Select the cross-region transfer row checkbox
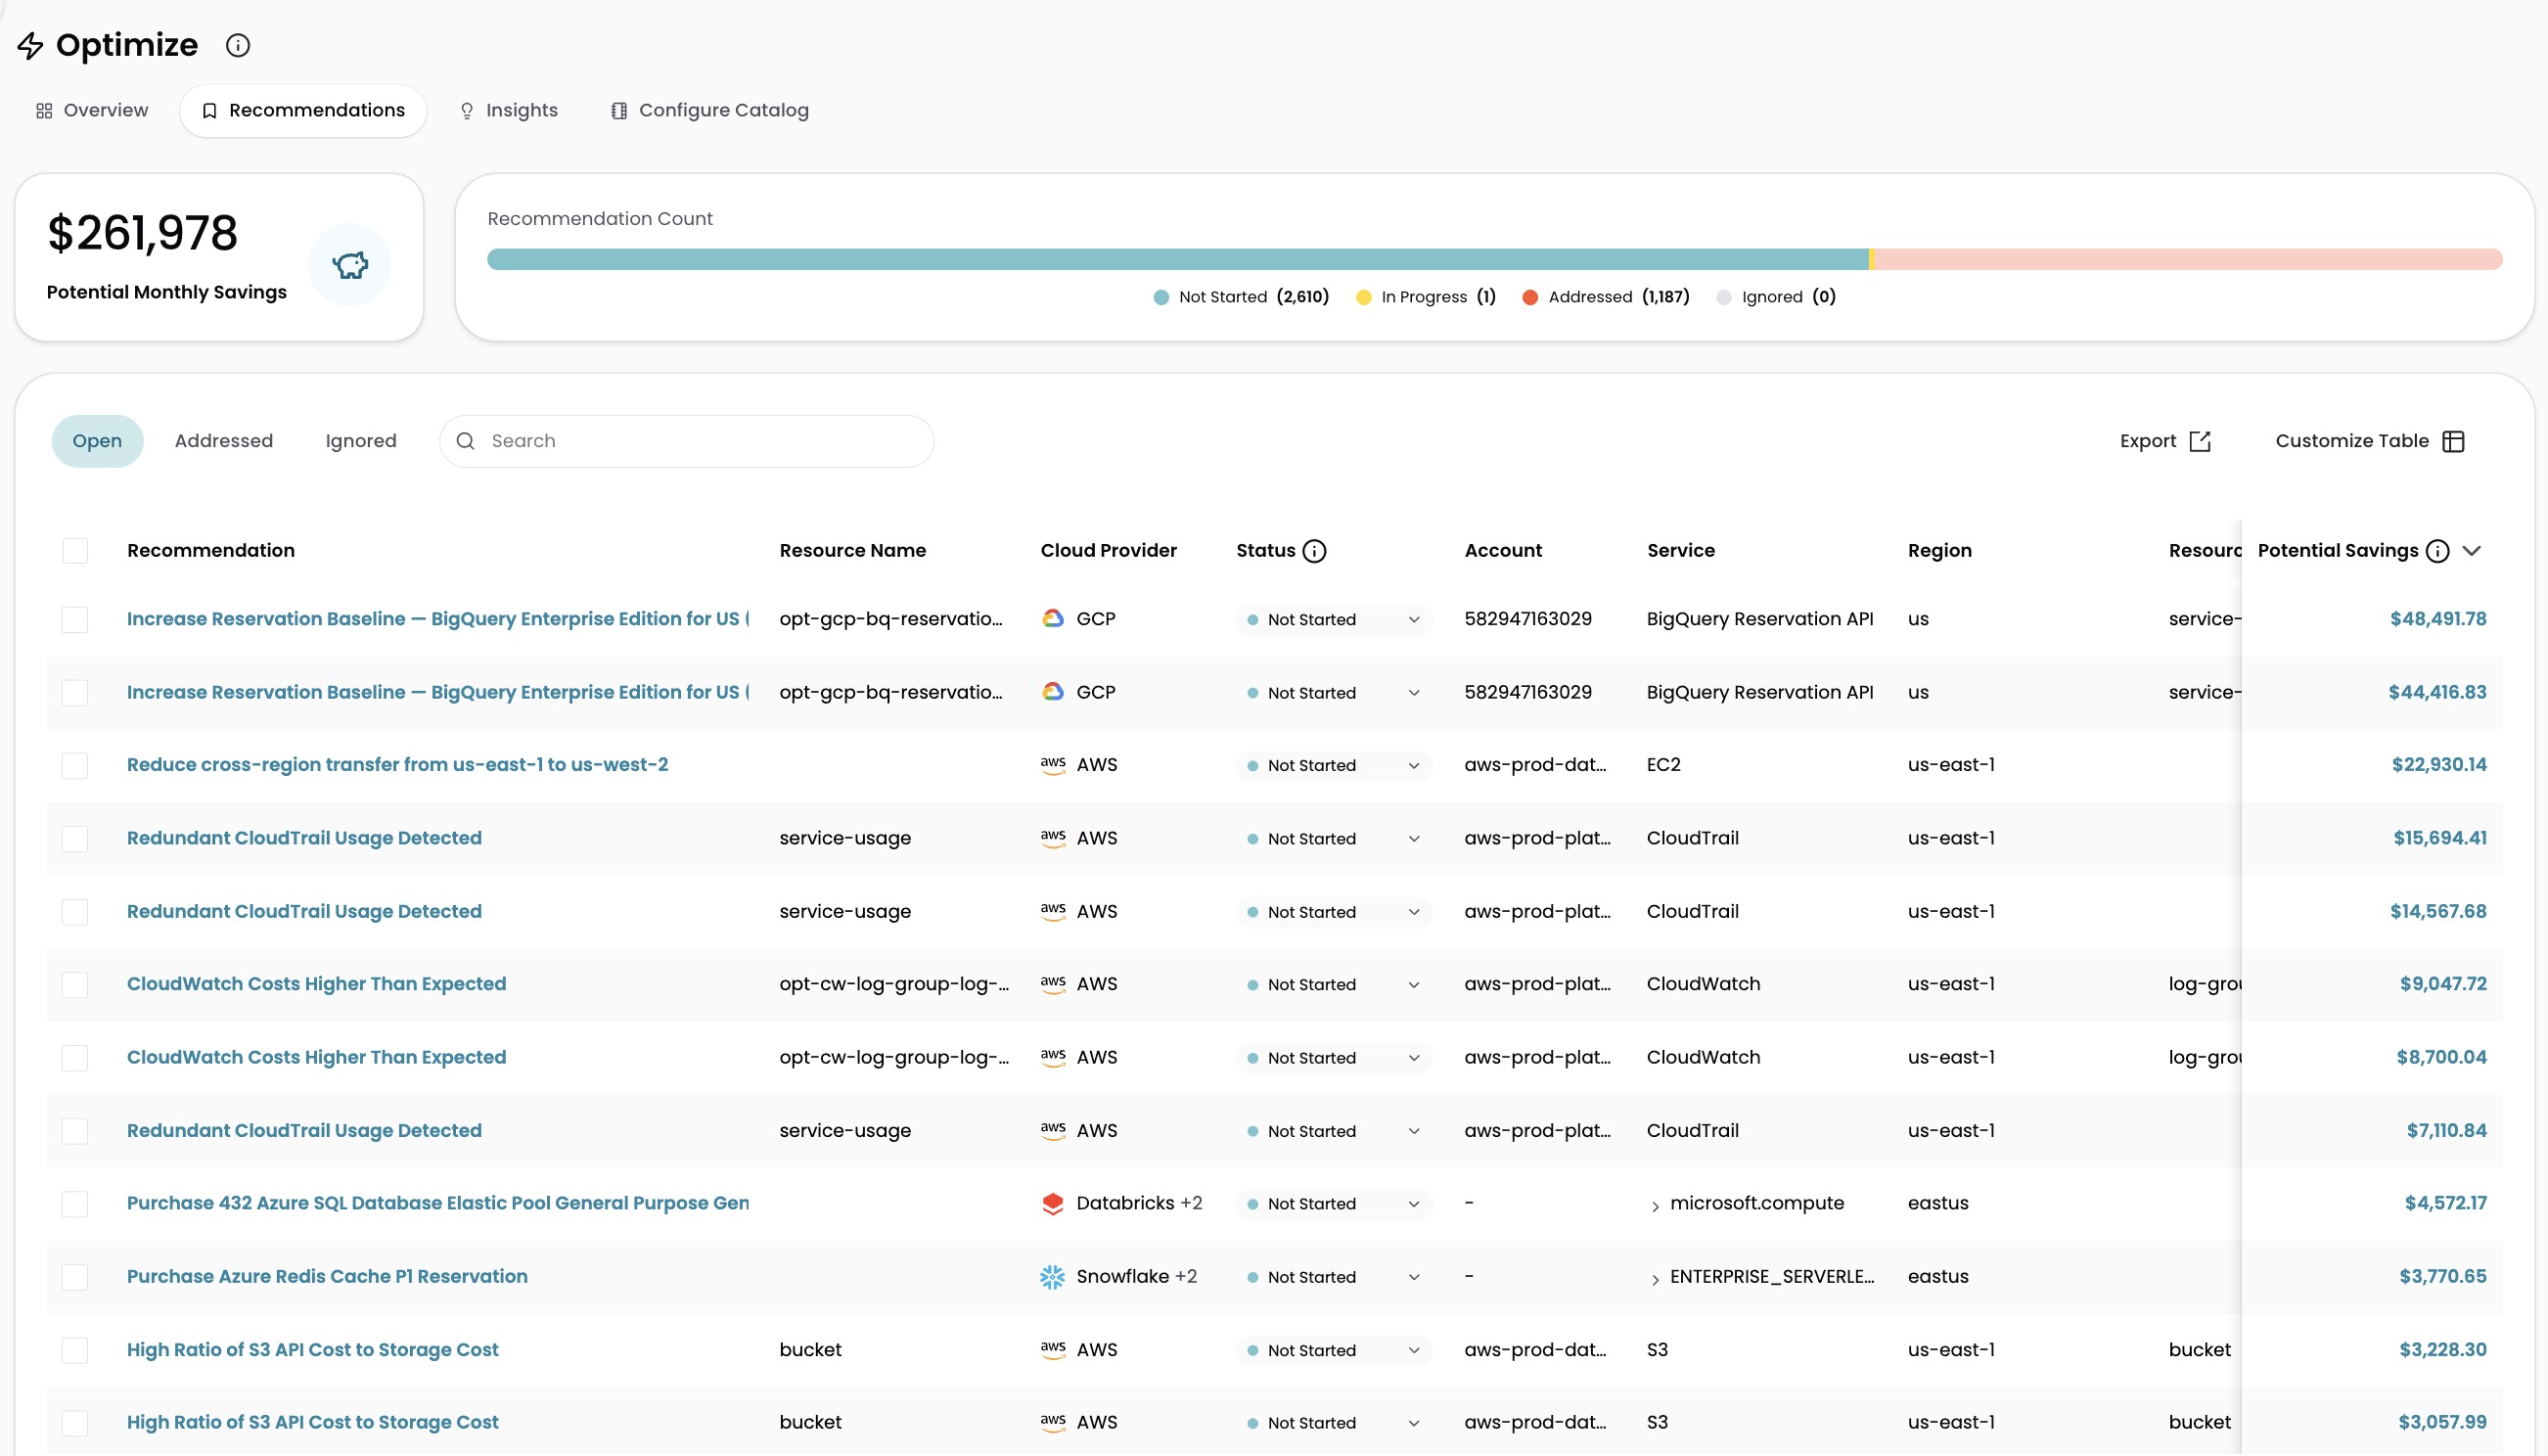 pos(75,766)
